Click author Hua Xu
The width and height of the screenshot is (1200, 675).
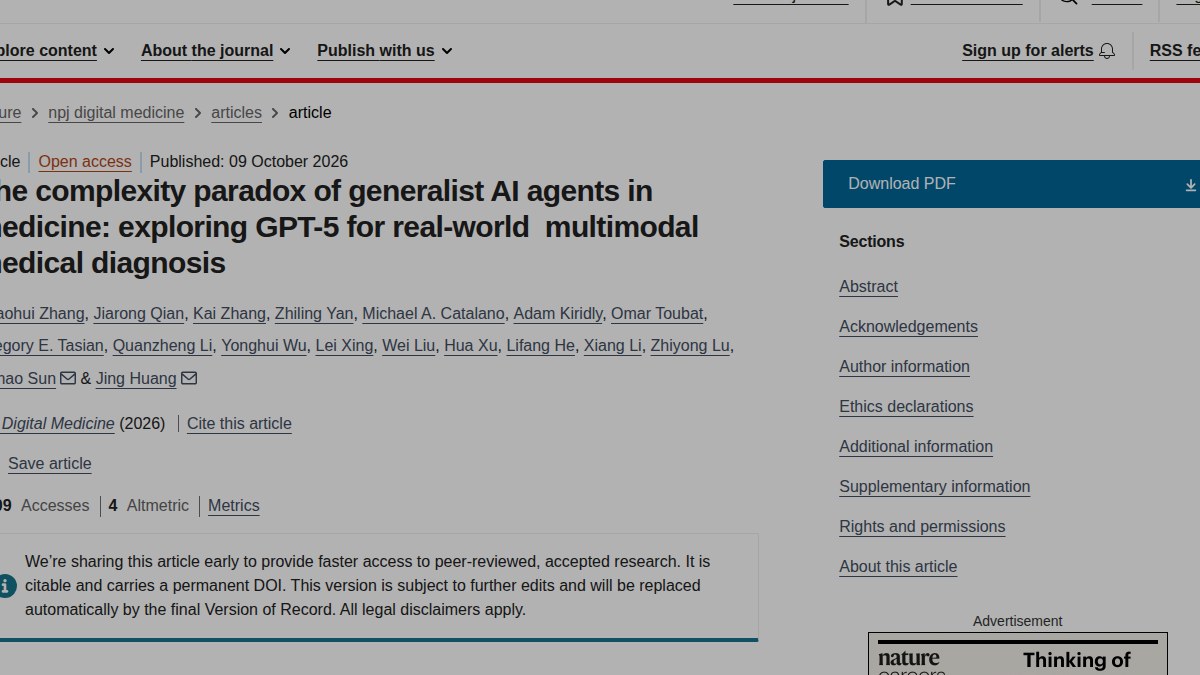471,346
